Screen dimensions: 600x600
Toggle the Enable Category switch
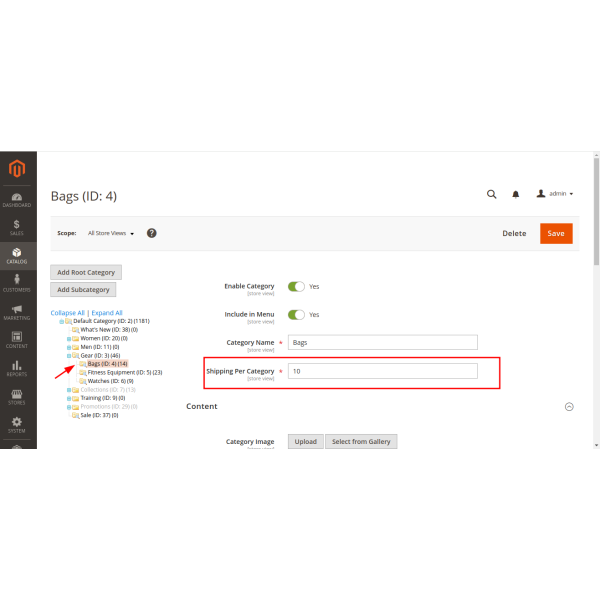pos(296,286)
